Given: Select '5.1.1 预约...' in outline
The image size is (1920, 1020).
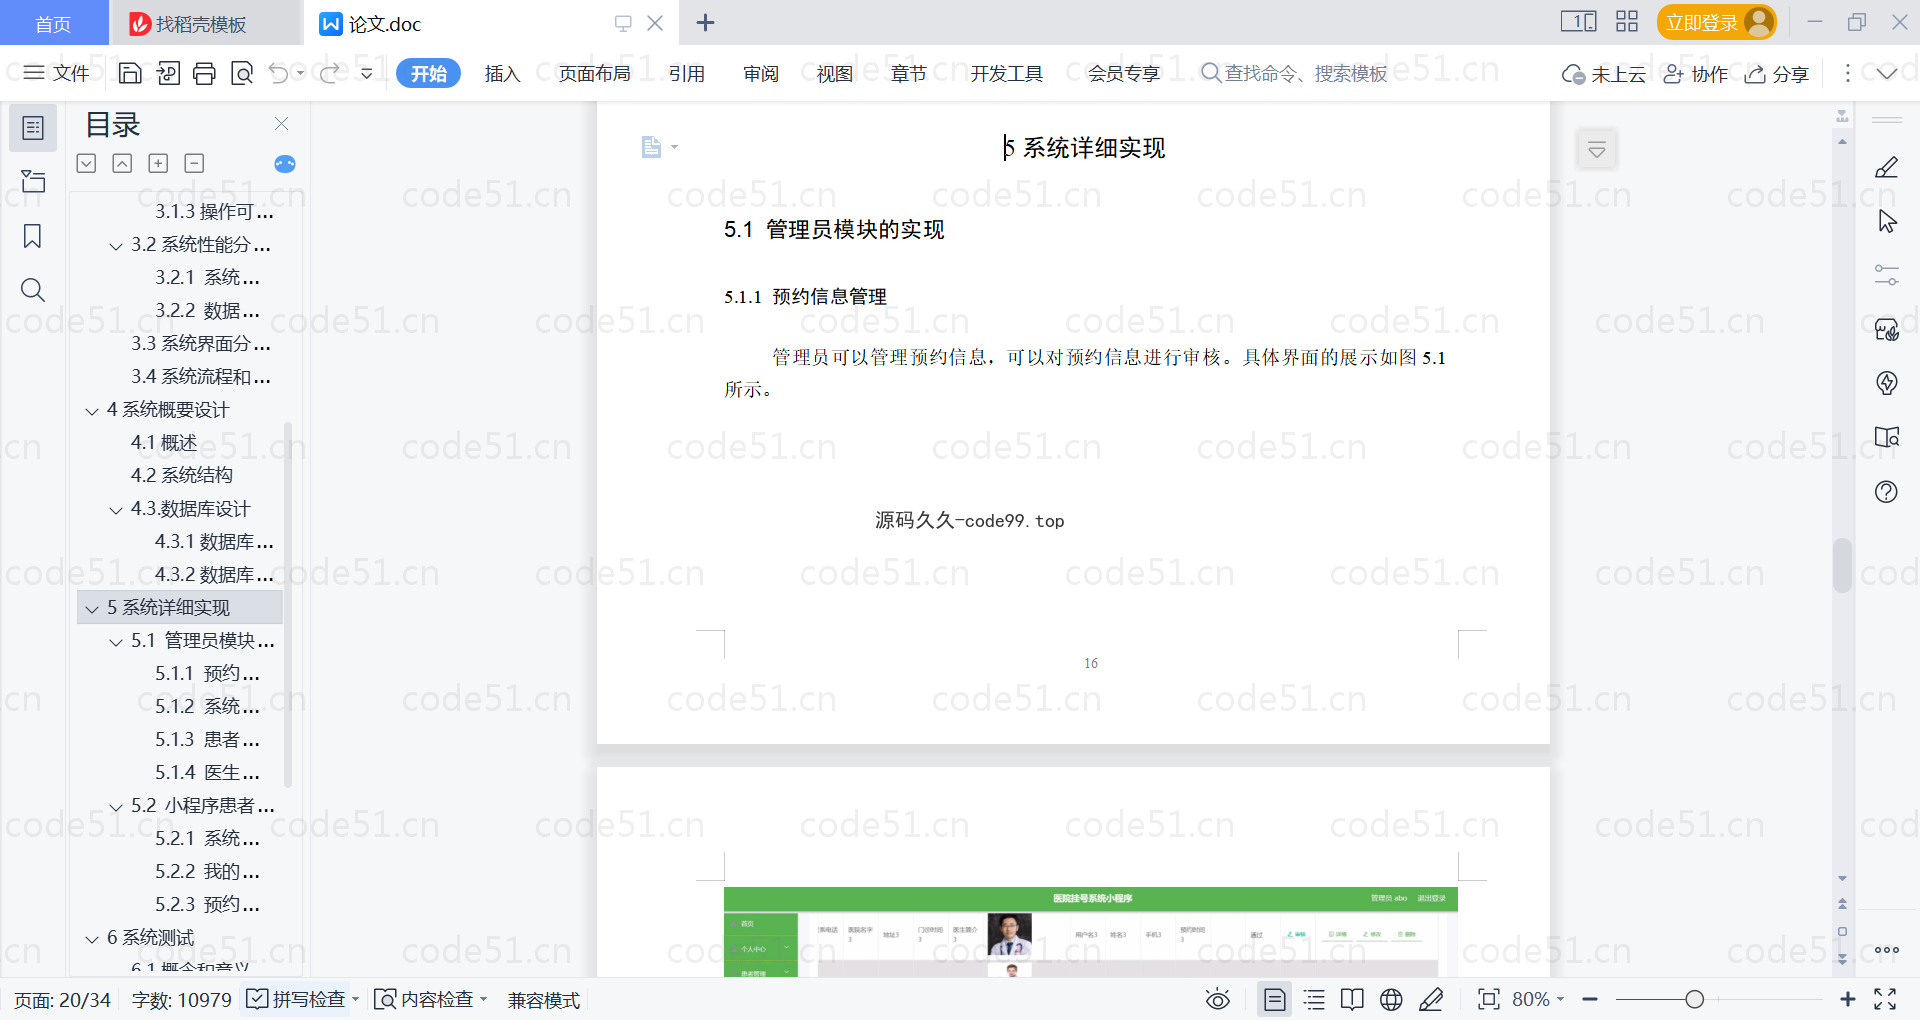Looking at the screenshot, I should (207, 674).
